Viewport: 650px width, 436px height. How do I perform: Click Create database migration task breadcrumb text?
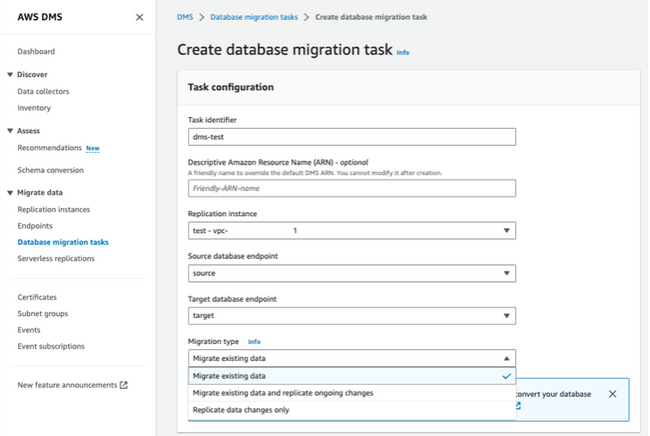[x=371, y=17]
